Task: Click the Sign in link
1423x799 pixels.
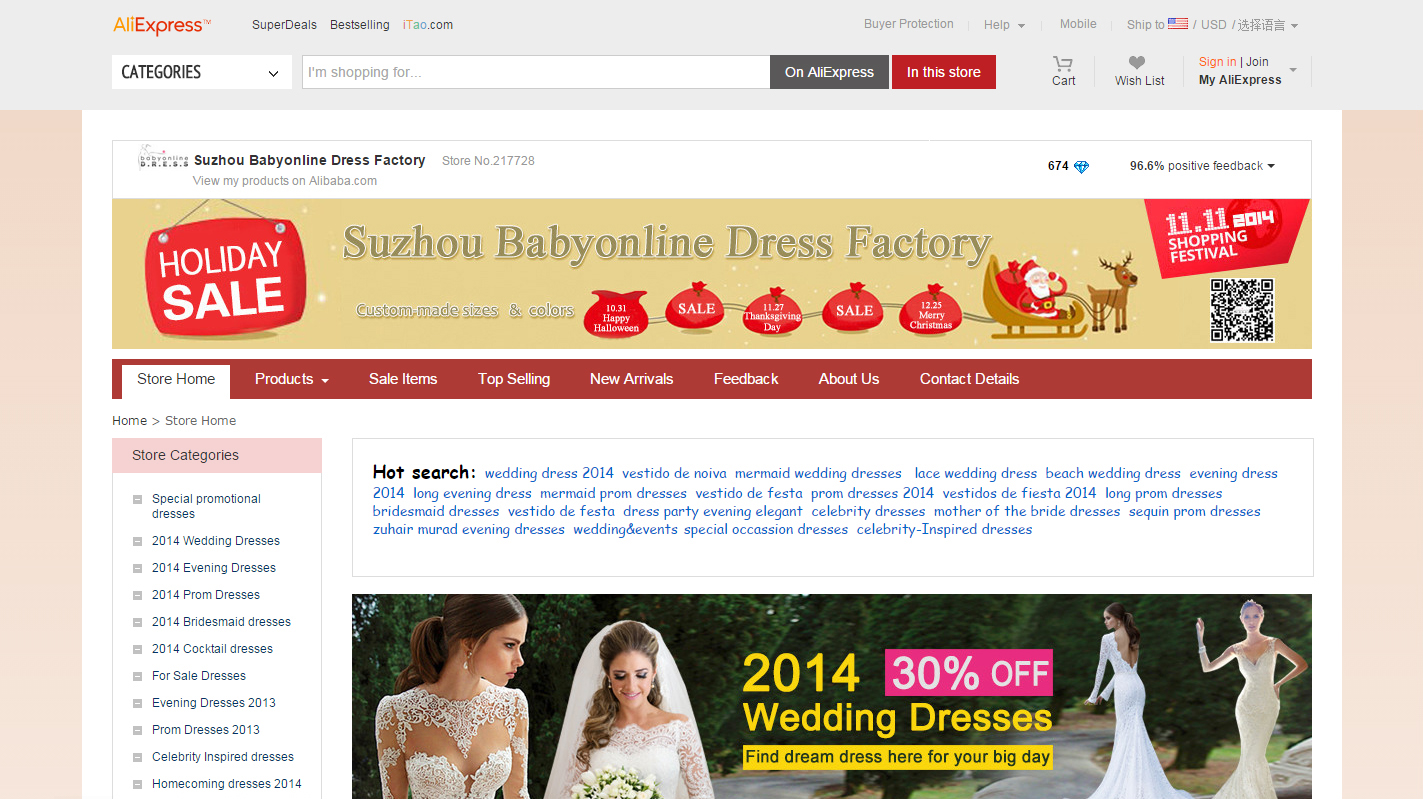Action: tap(1217, 62)
